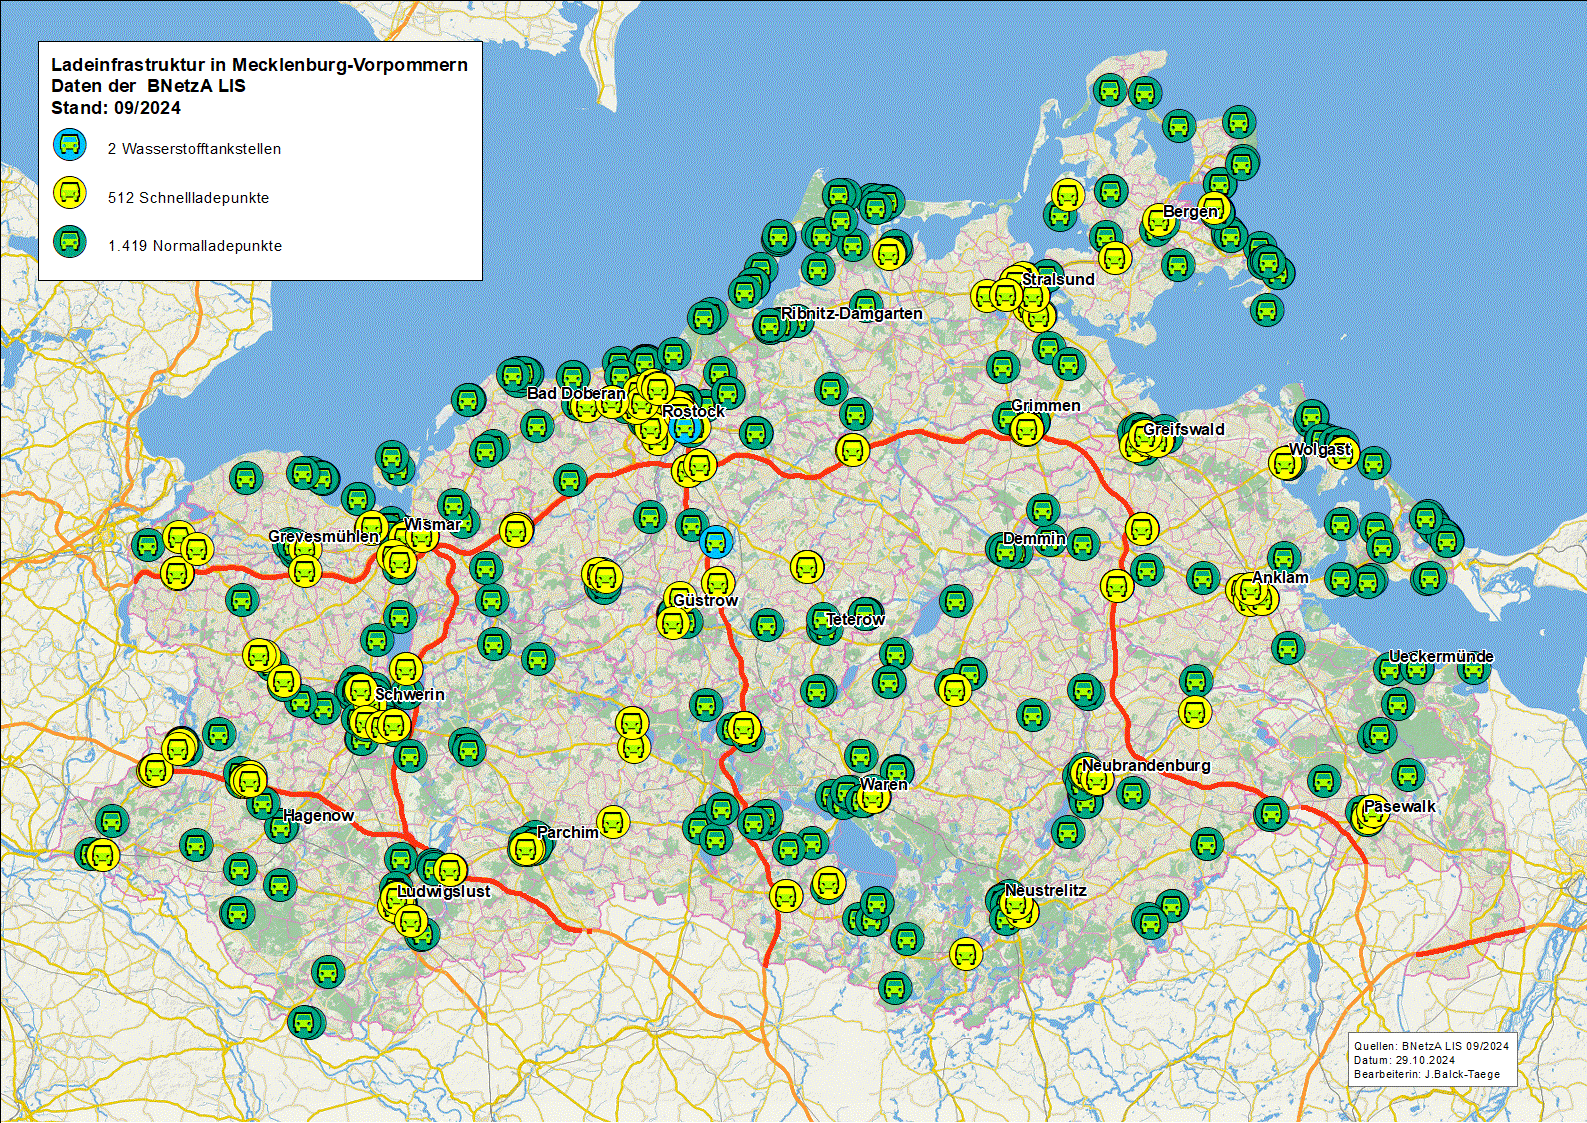Click the blue Wasserstofftankstellen legend icon

70,145
